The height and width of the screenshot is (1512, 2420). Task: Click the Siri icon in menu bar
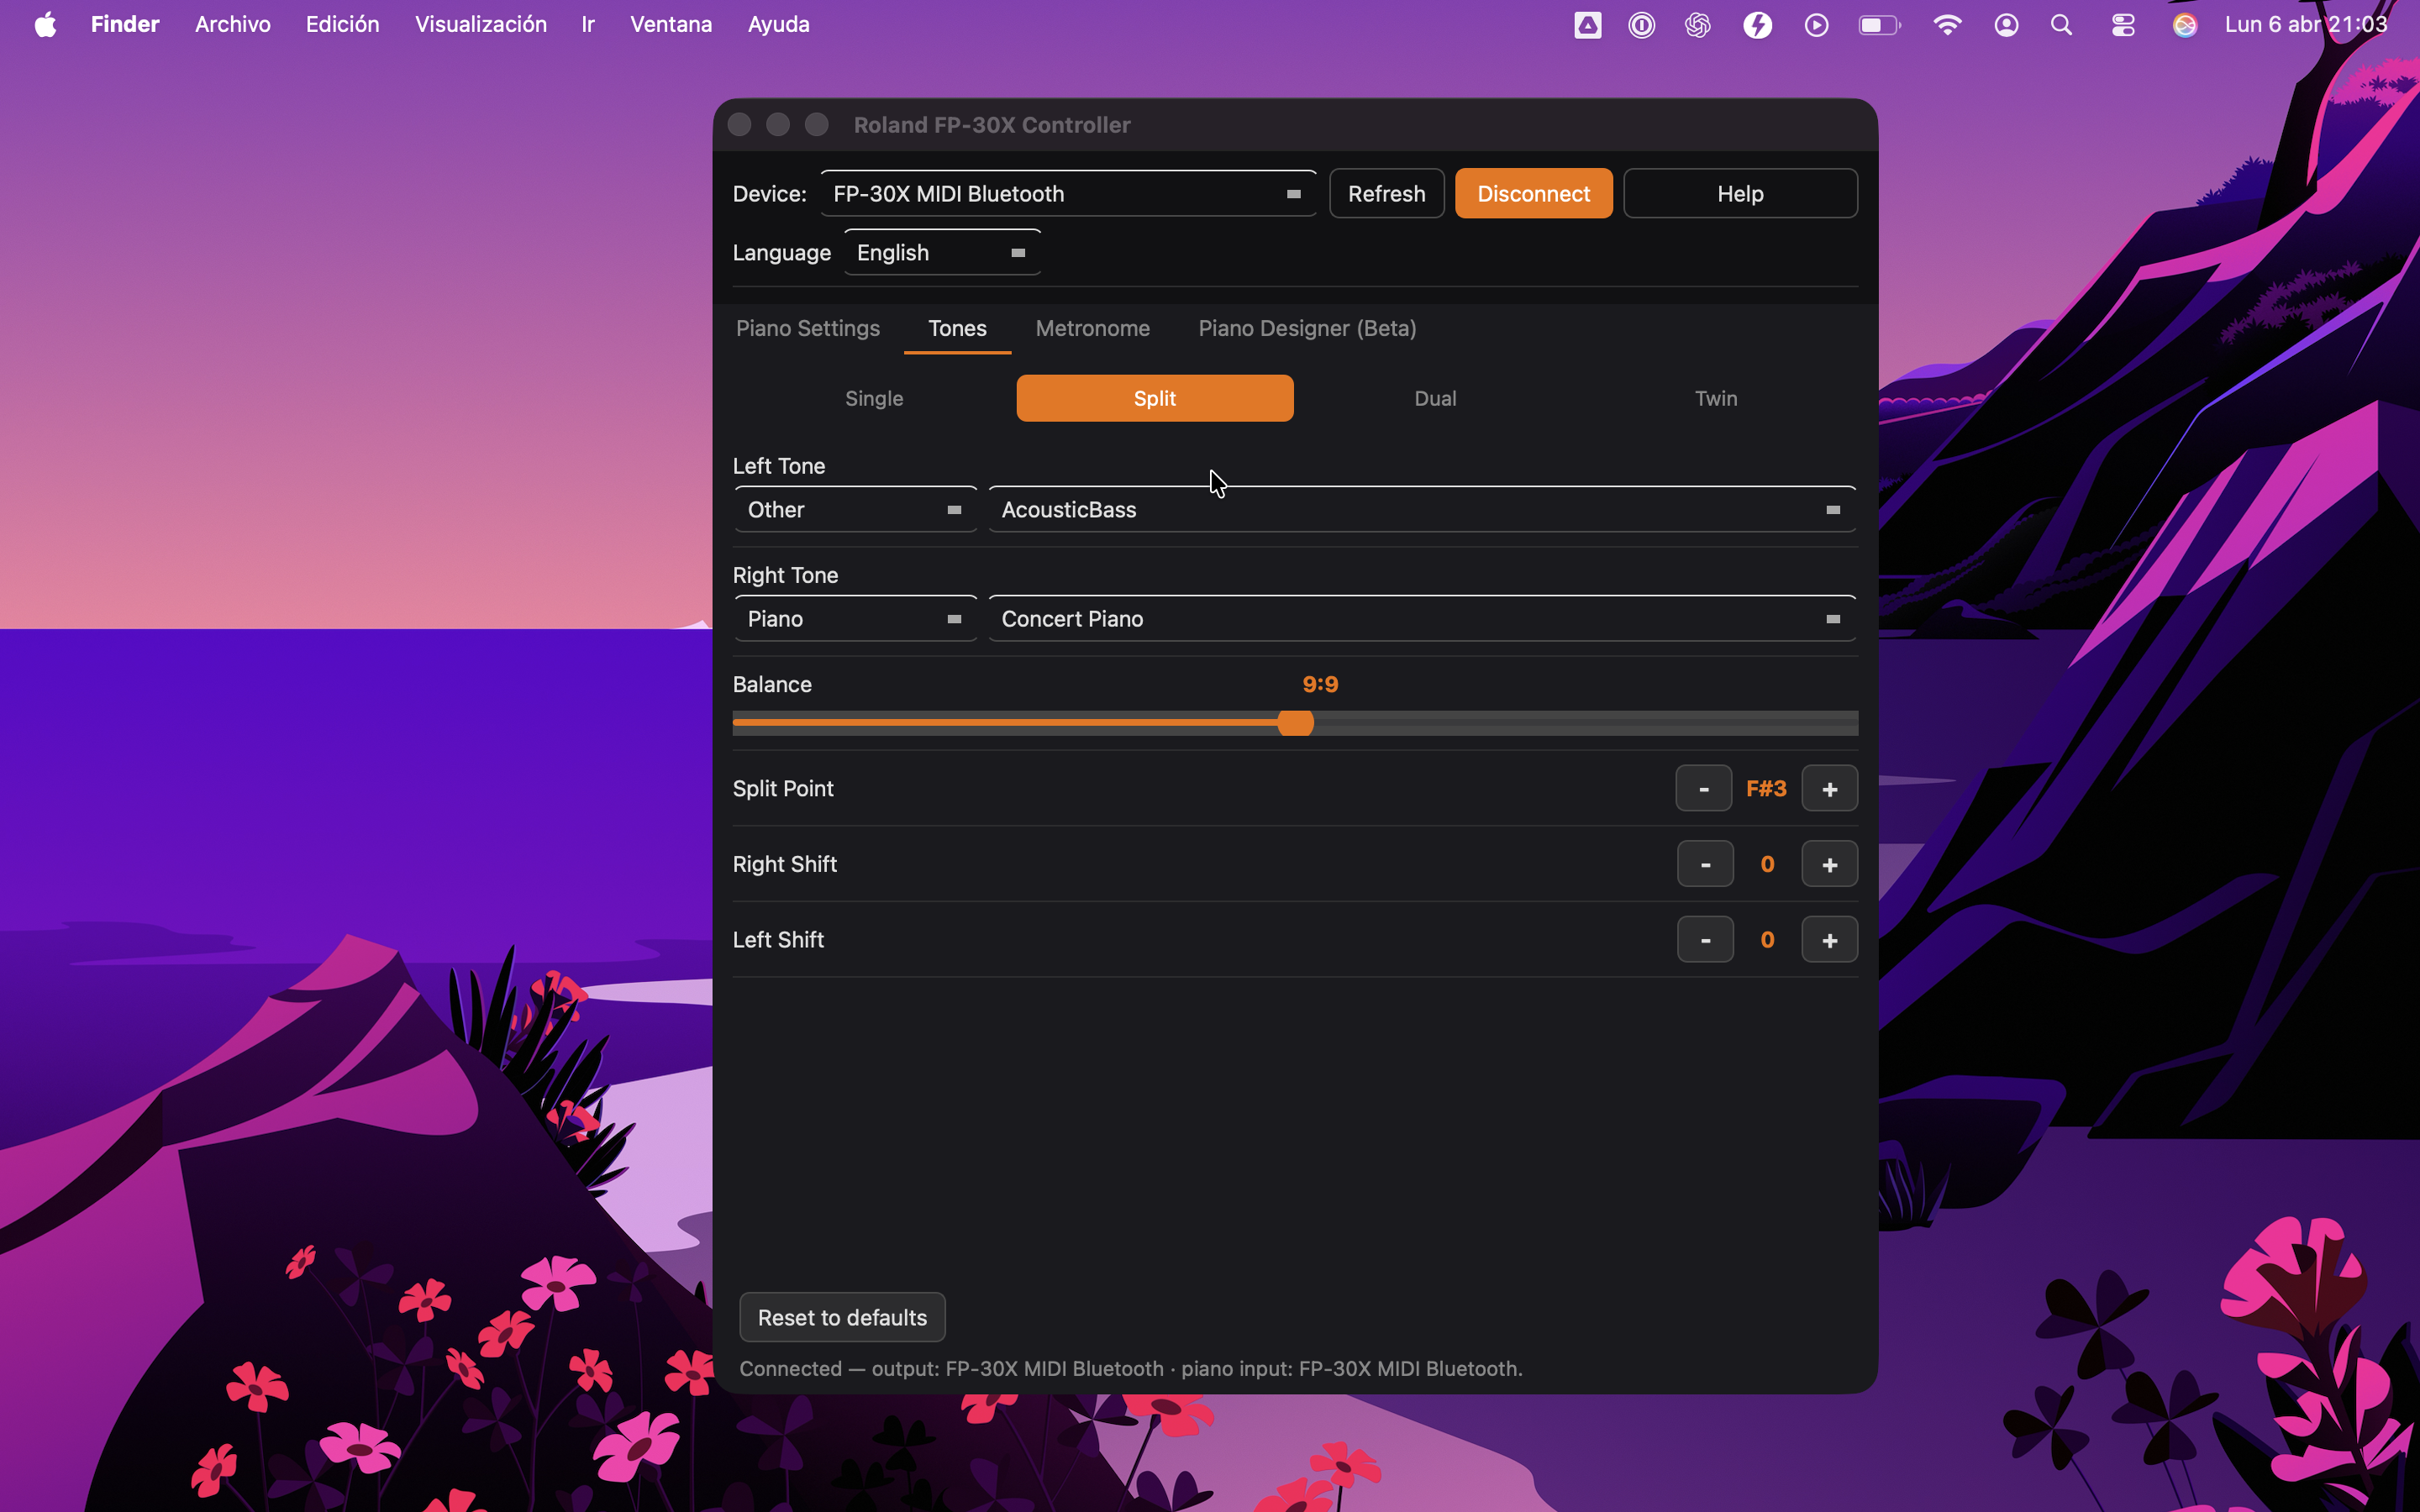(2185, 24)
